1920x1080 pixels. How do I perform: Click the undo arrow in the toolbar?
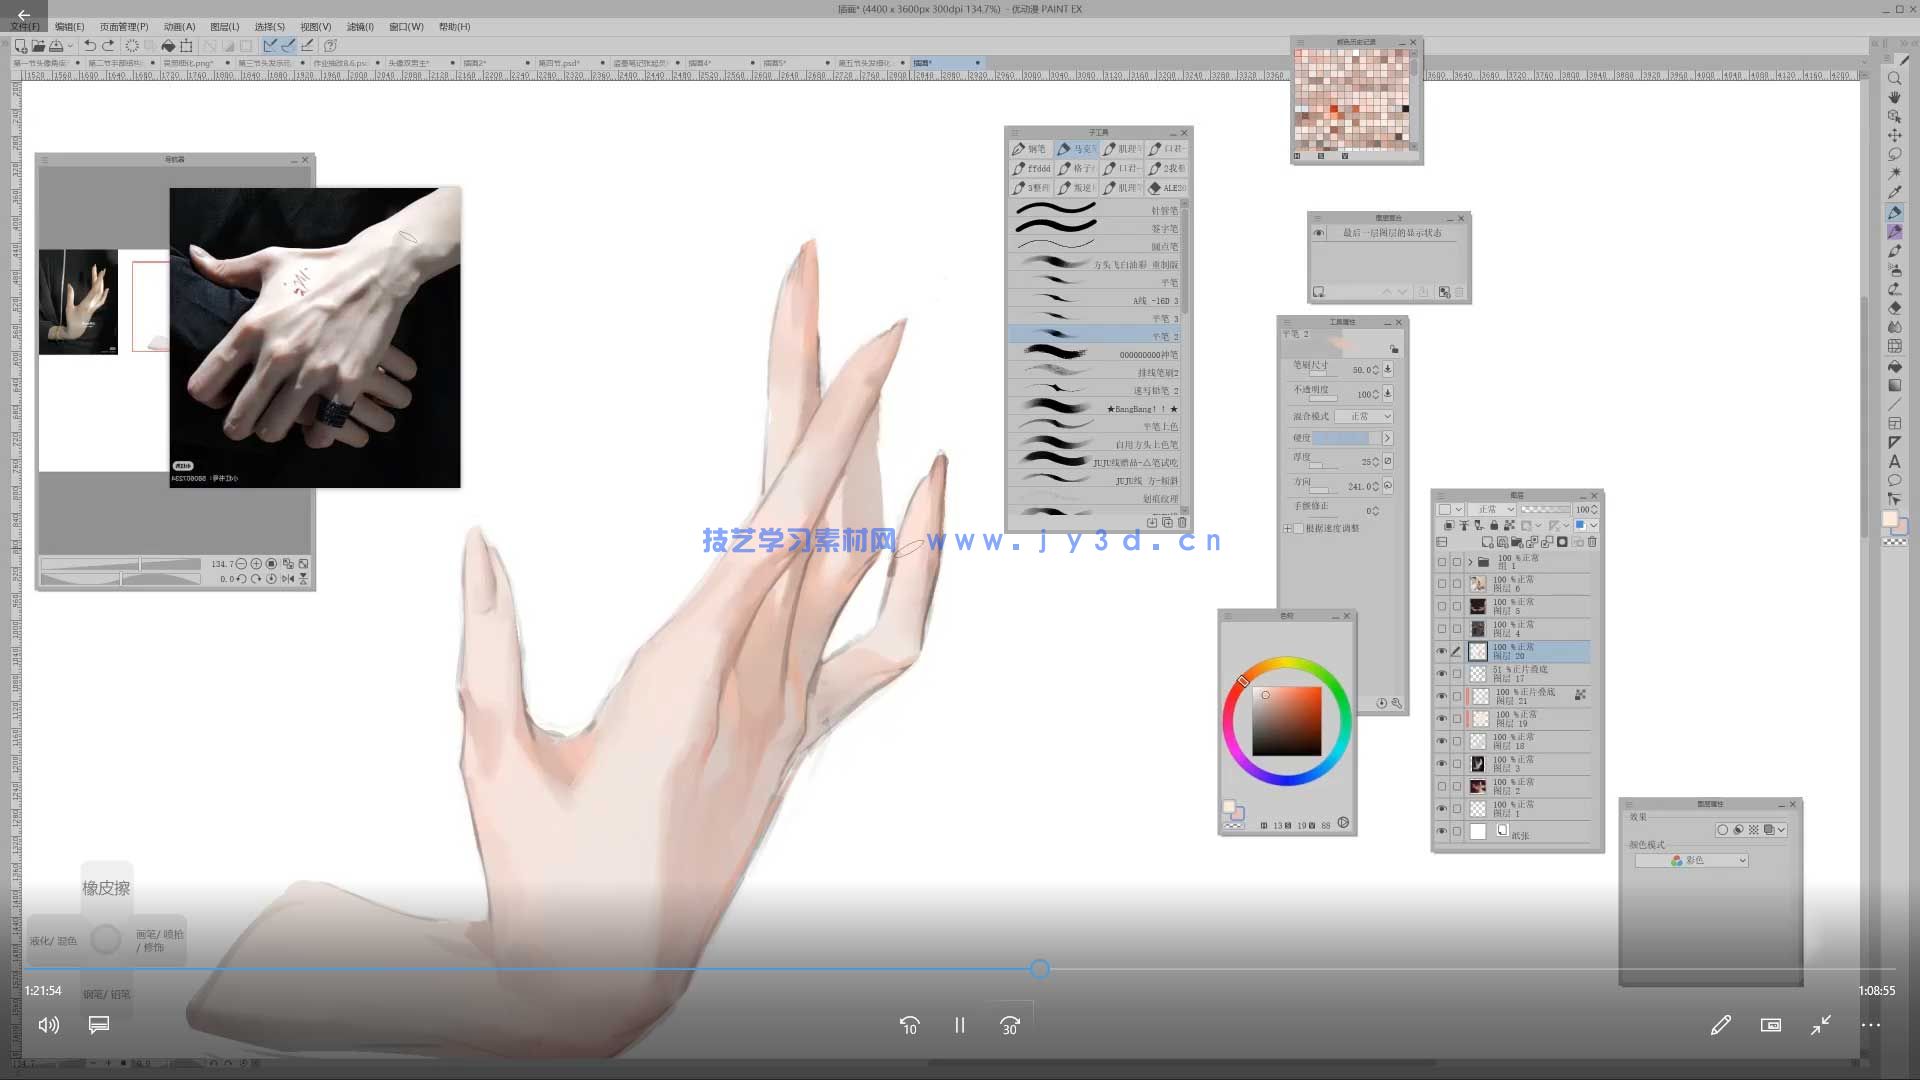coord(90,45)
